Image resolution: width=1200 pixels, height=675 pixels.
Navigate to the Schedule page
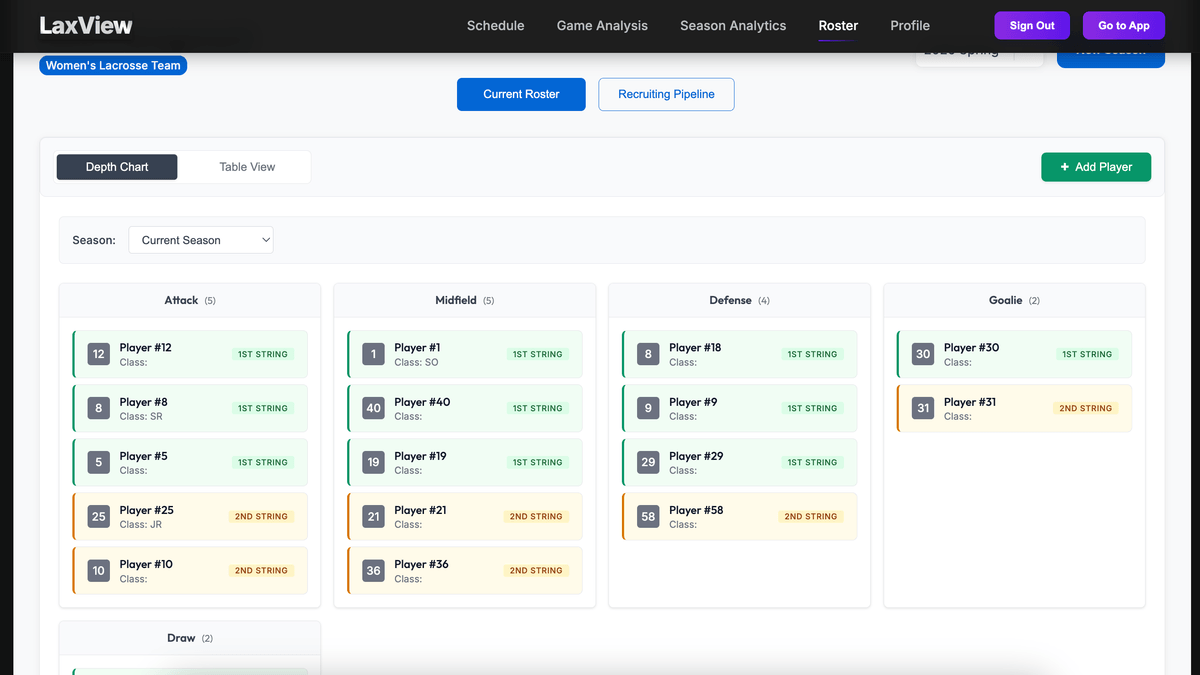click(495, 26)
